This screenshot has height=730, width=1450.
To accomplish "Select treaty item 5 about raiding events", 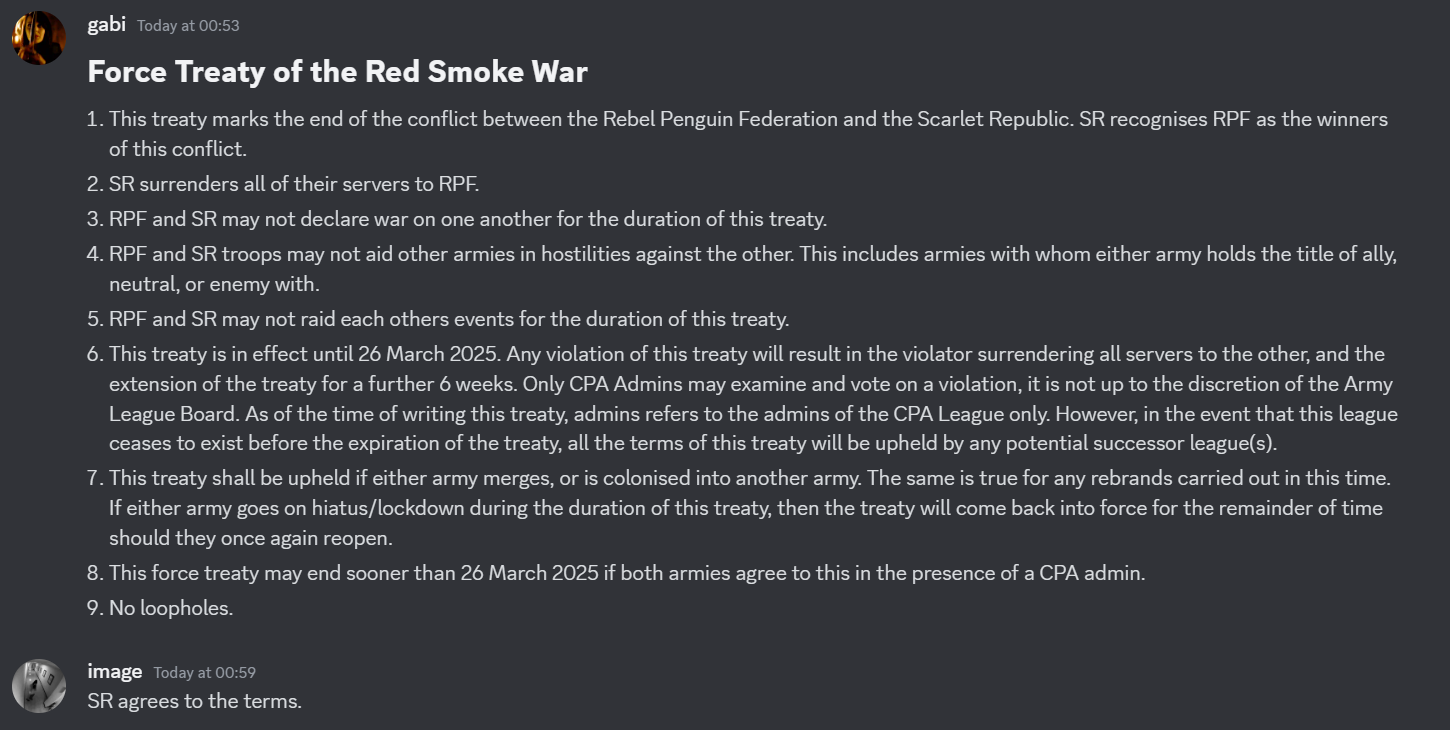I will point(448,319).
